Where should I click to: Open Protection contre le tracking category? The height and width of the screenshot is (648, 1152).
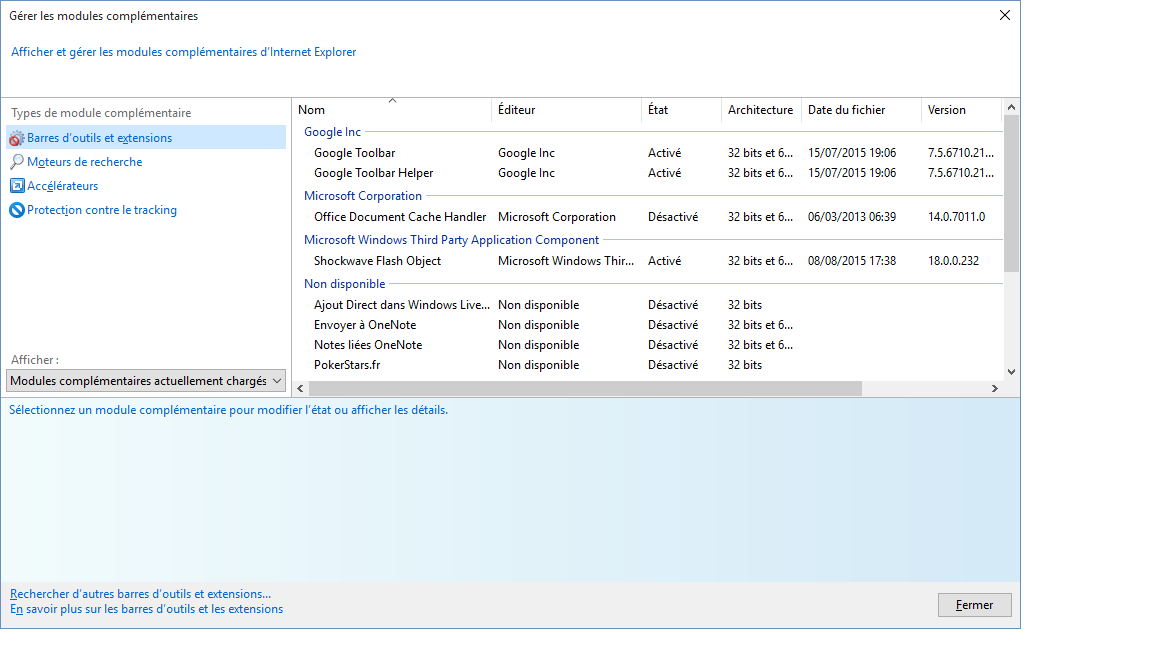[x=102, y=211]
